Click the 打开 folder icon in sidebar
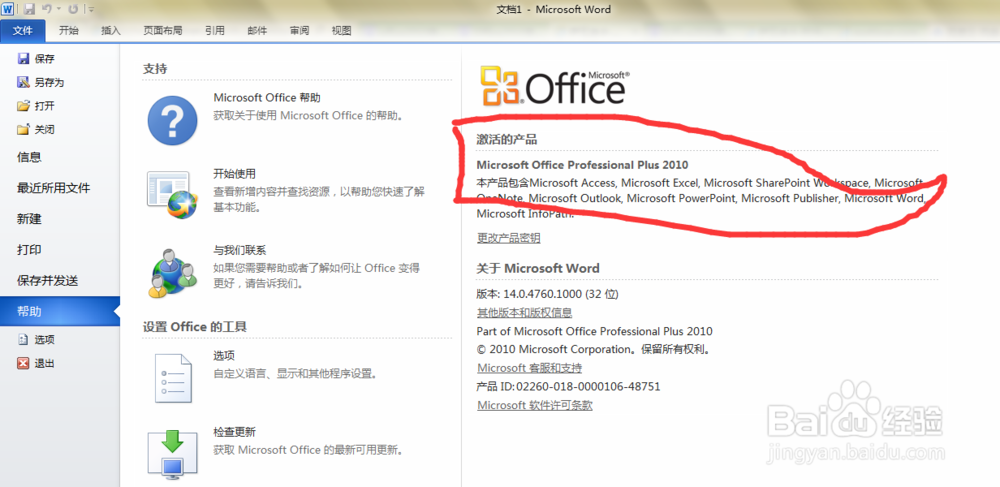Screen dimensions: 1000x487 [x=24, y=106]
